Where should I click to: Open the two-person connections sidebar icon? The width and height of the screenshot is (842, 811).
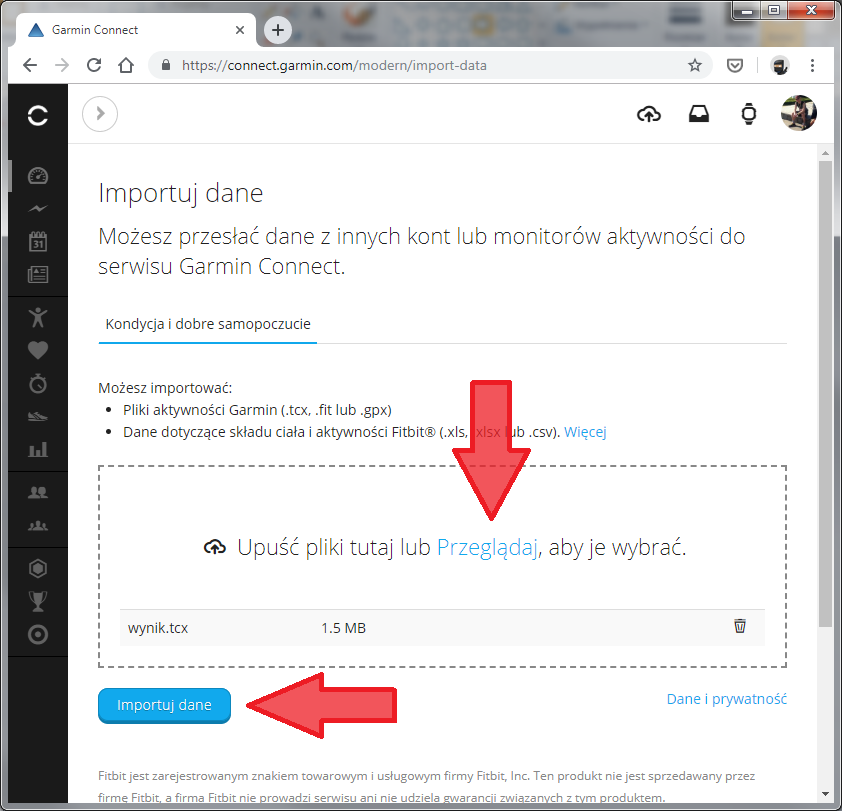pyautogui.click(x=38, y=492)
